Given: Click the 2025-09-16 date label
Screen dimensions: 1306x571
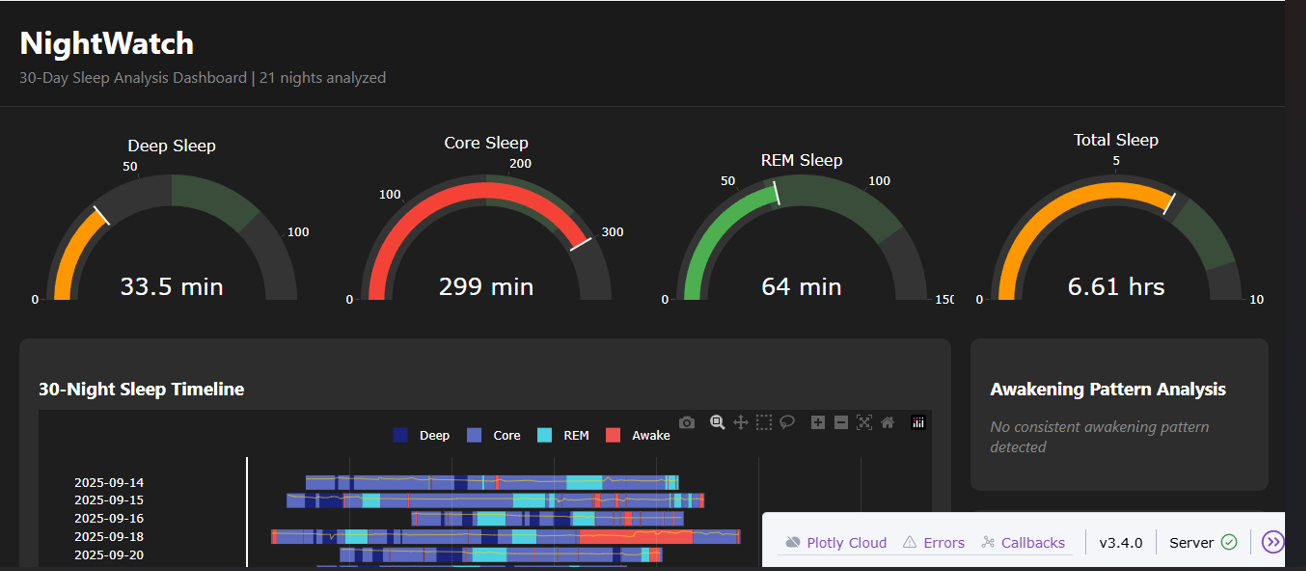Looking at the screenshot, I should click(x=109, y=518).
